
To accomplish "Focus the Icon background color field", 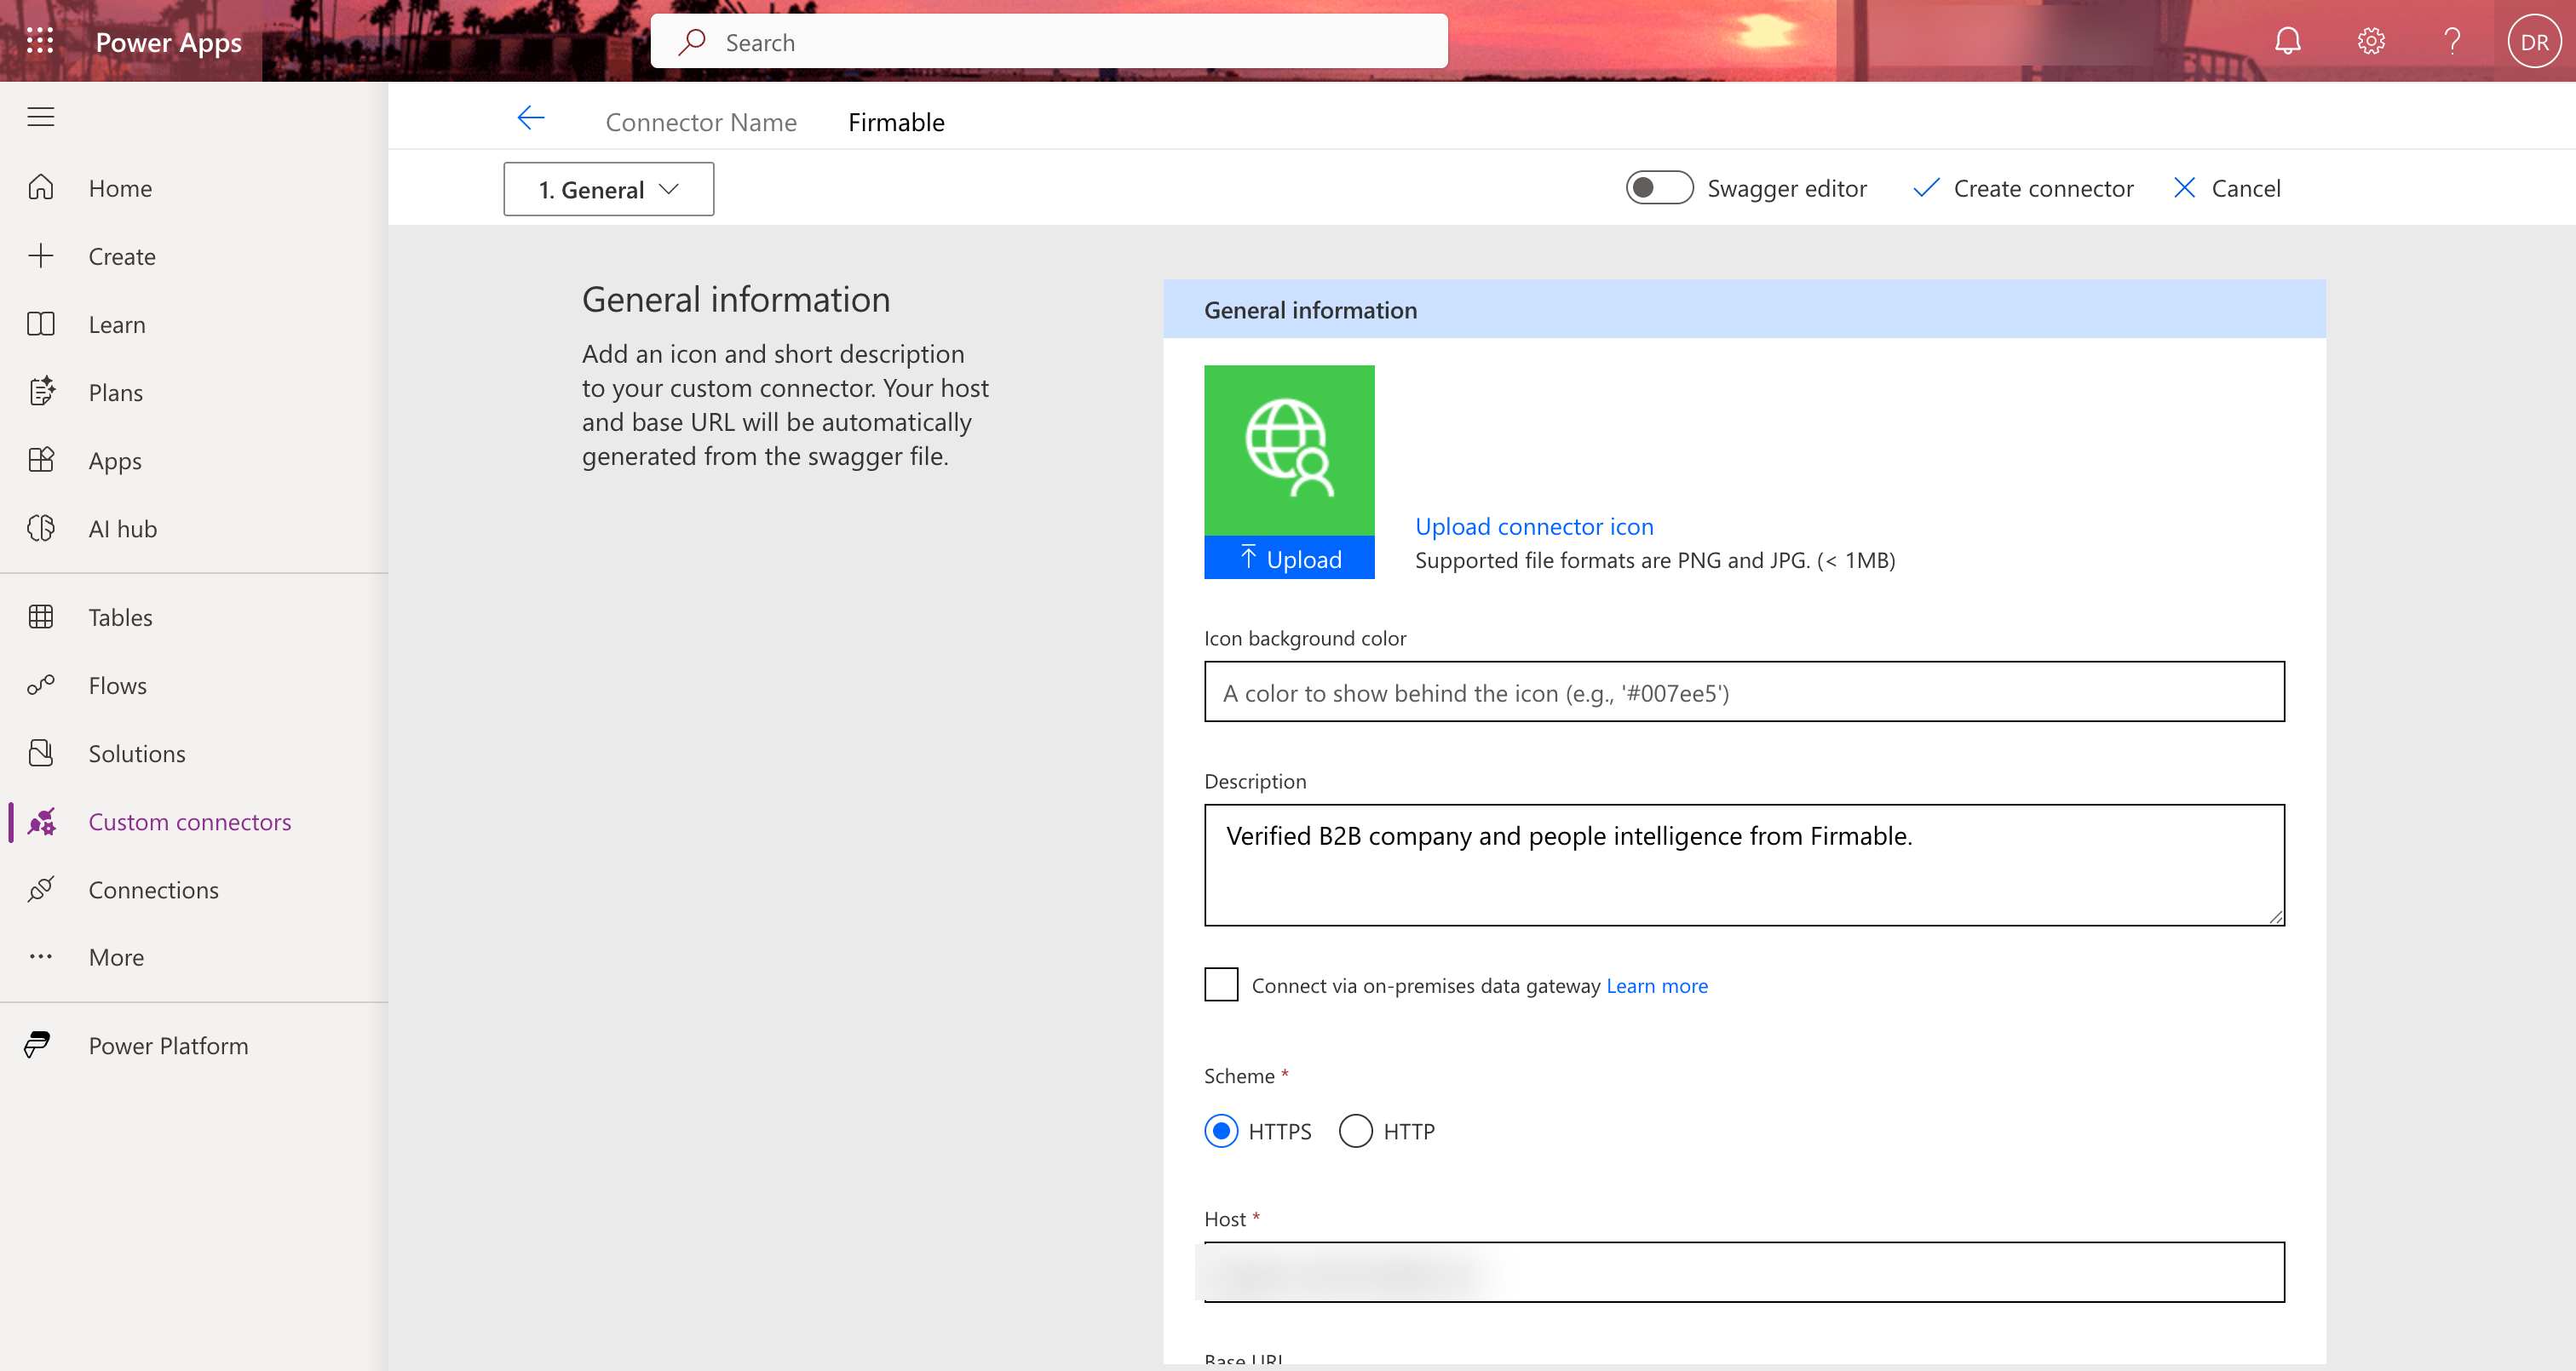I will [x=1744, y=692].
